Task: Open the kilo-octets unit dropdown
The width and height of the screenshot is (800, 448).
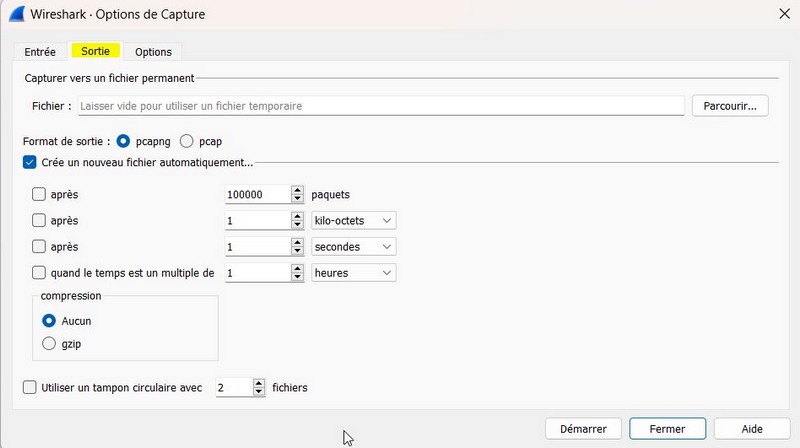Action: 354,220
